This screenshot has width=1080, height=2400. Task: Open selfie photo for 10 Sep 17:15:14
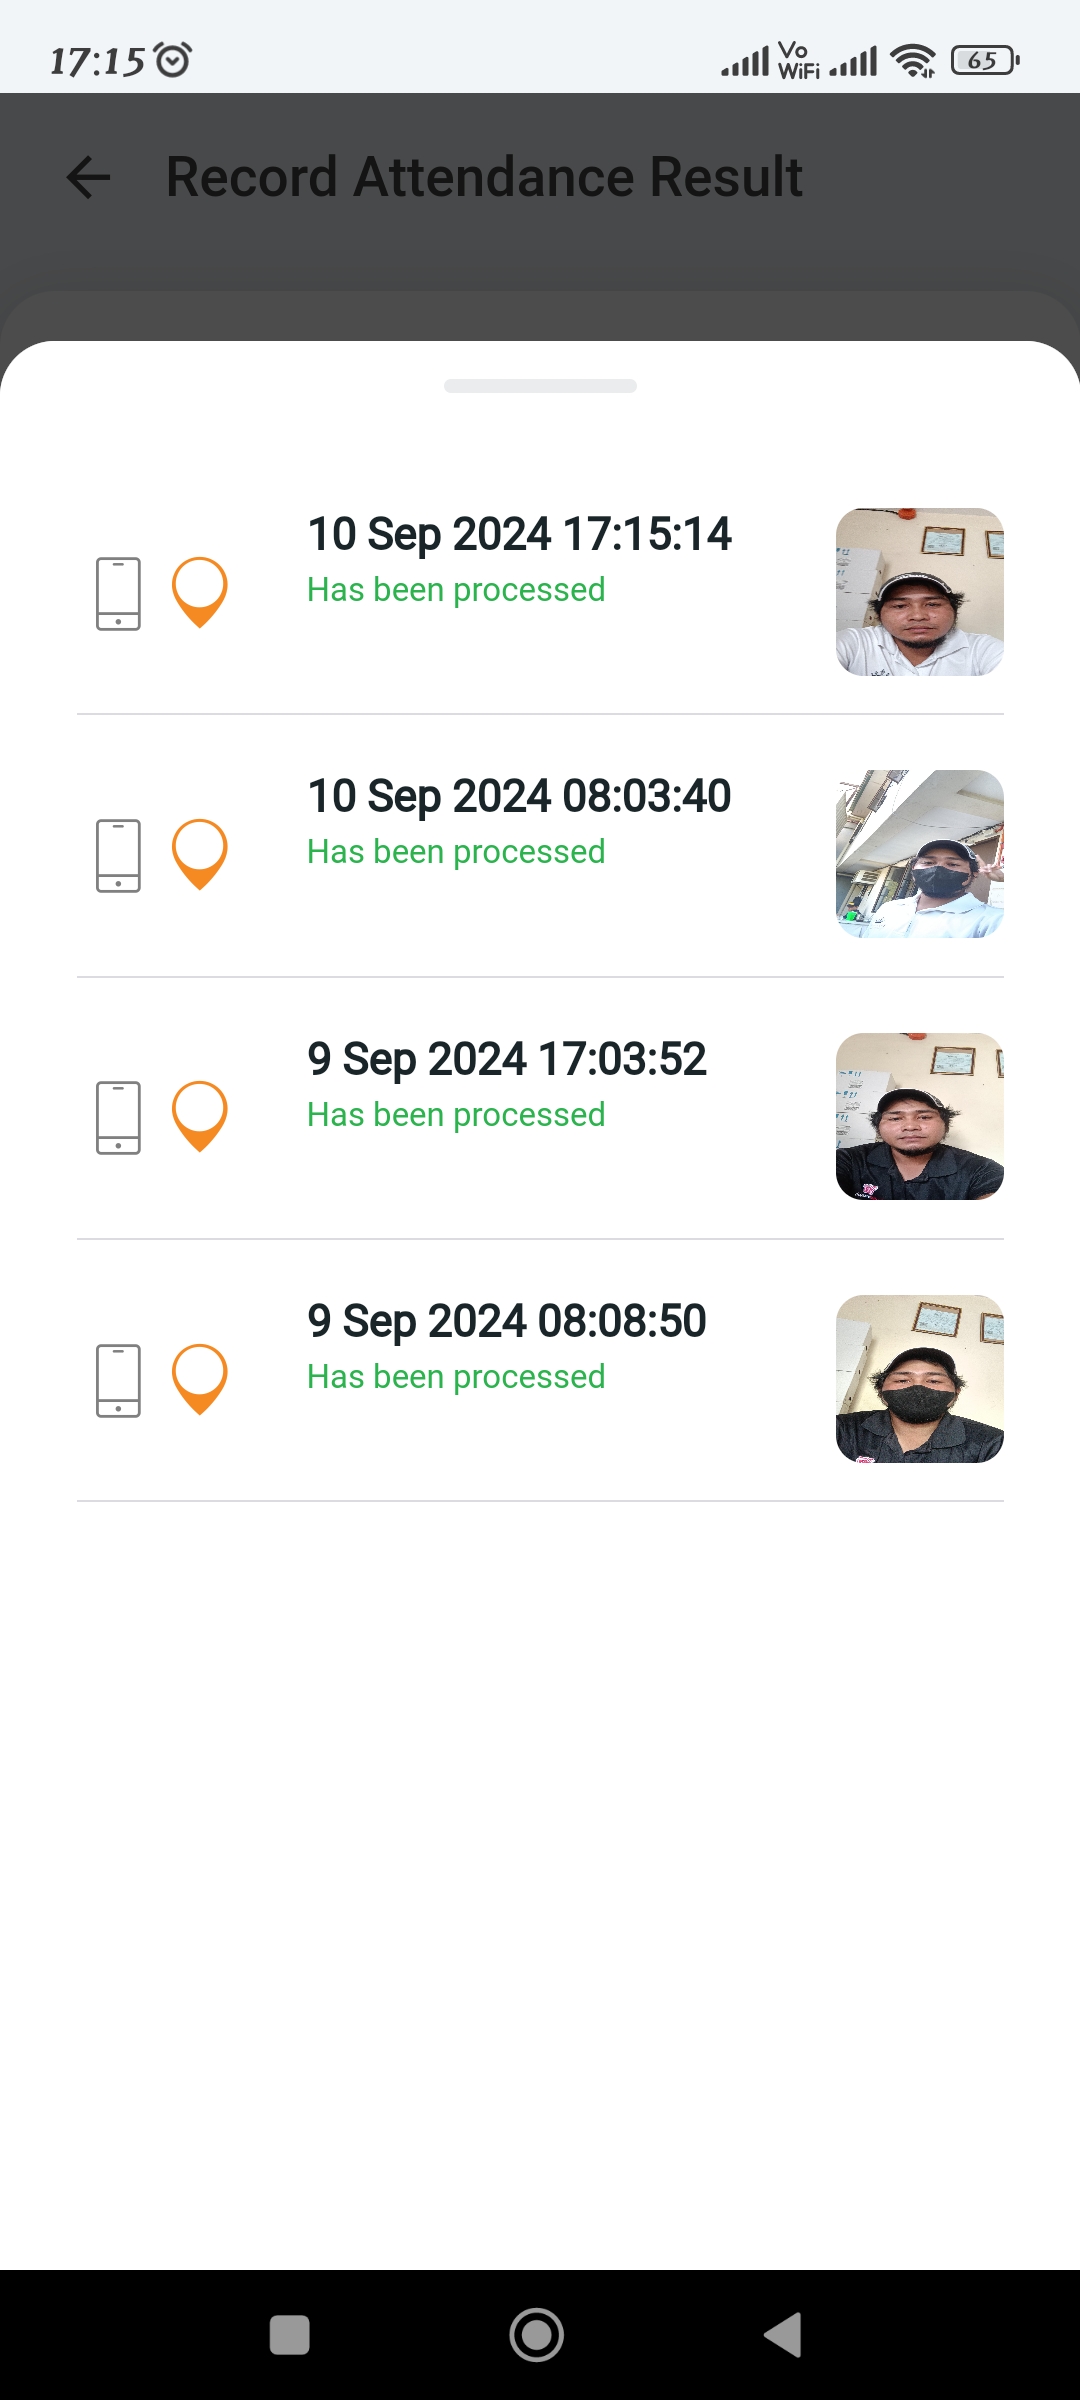919,592
